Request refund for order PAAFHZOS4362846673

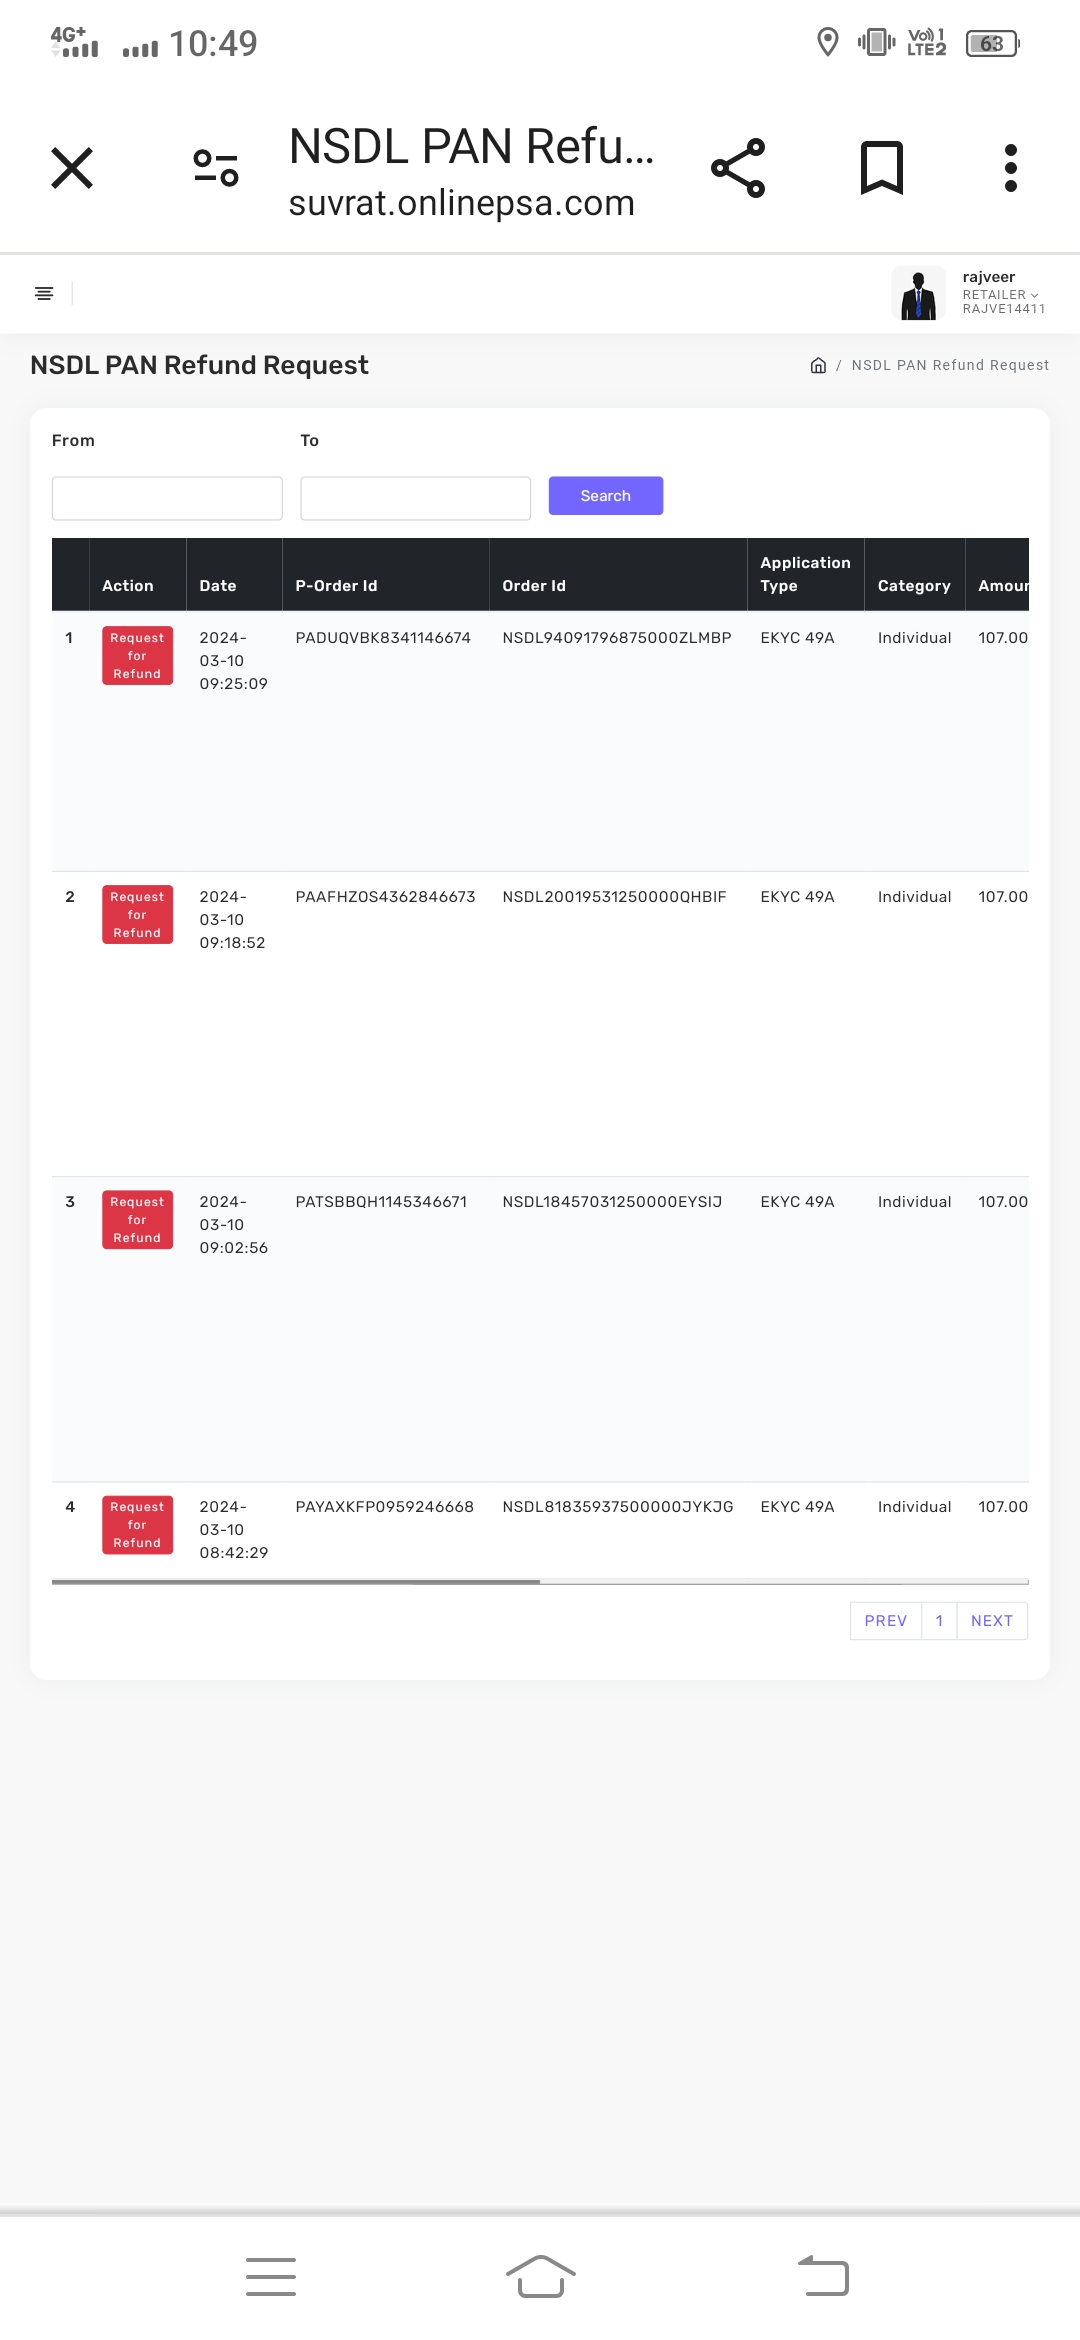(137, 915)
